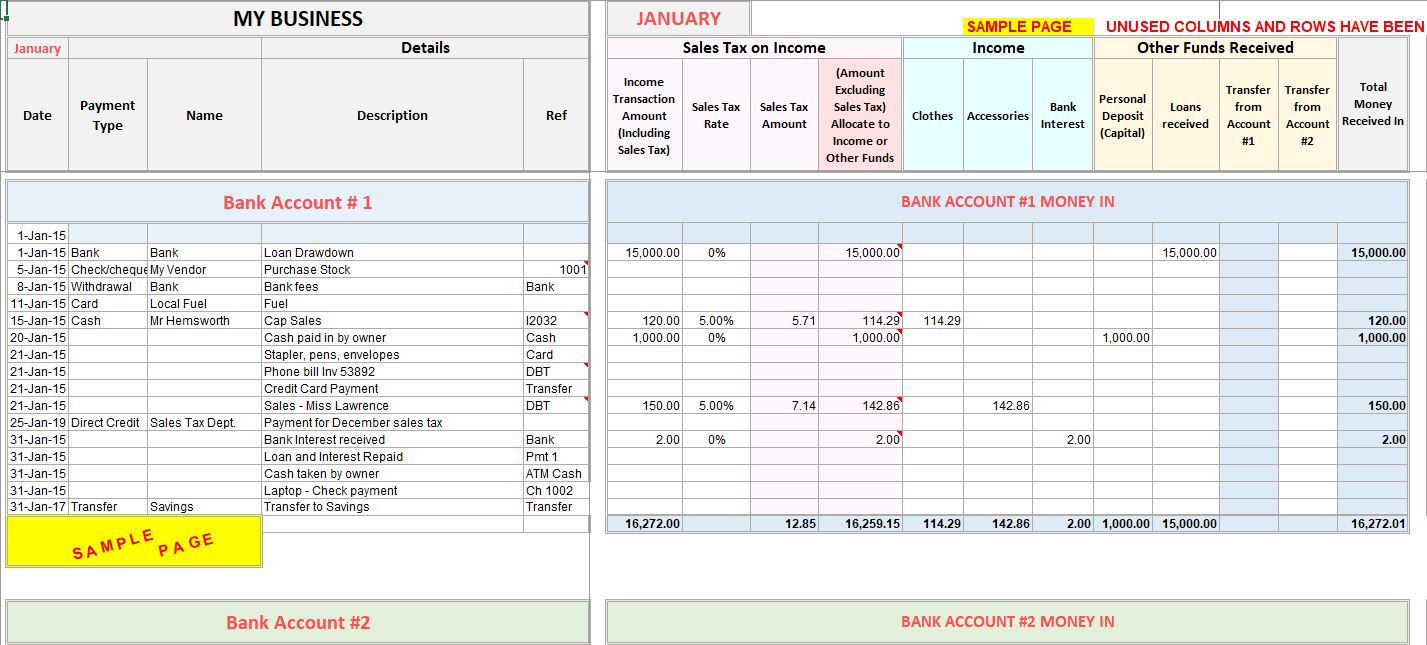Image resolution: width=1427 pixels, height=645 pixels.
Task: Click the Ref cell showing 1001
Action: pyautogui.click(x=556, y=270)
